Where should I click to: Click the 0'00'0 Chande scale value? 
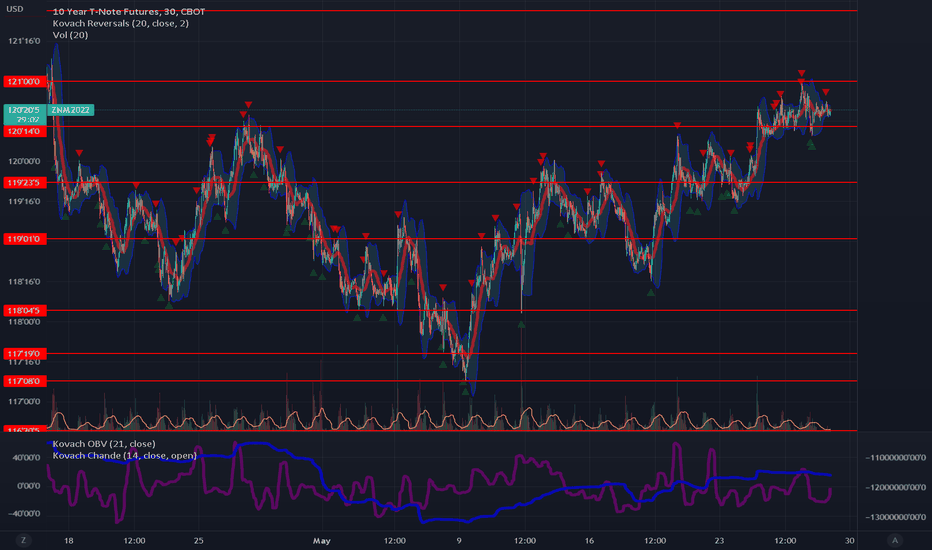click(29, 486)
